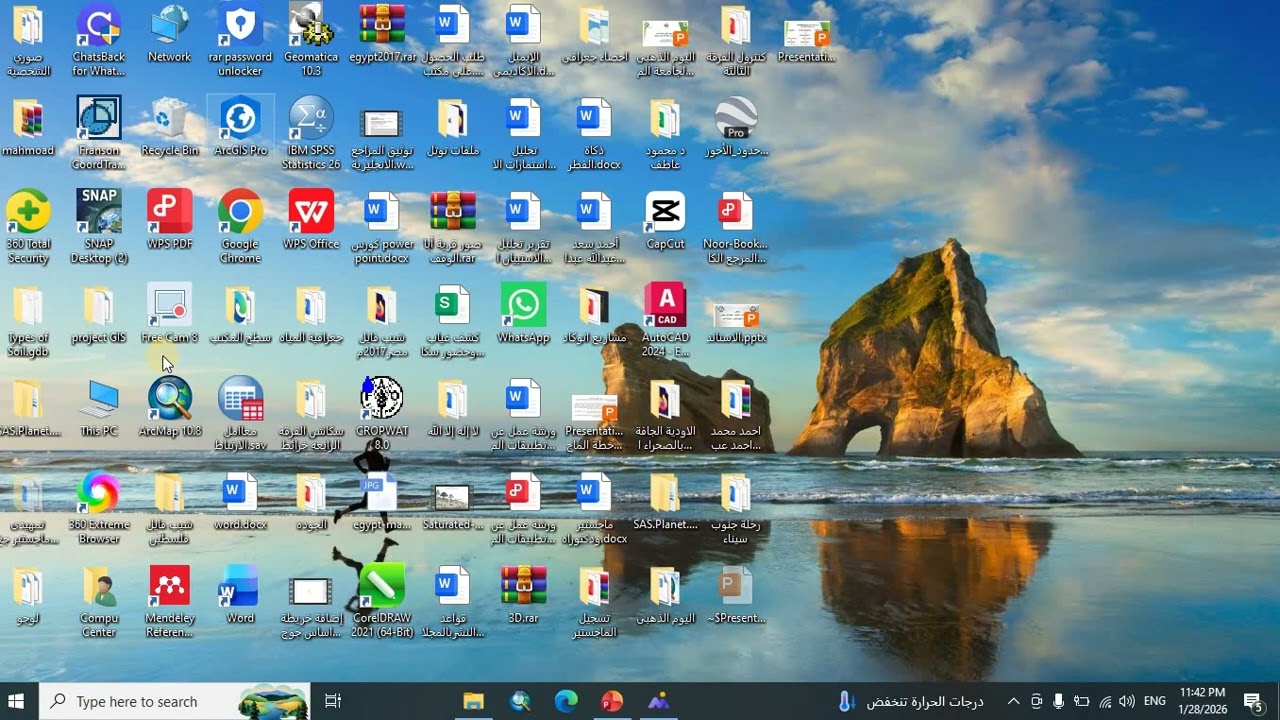Screen dimensions: 1280x720
Task: Launch Google Chrome from desktop
Action: (x=241, y=227)
